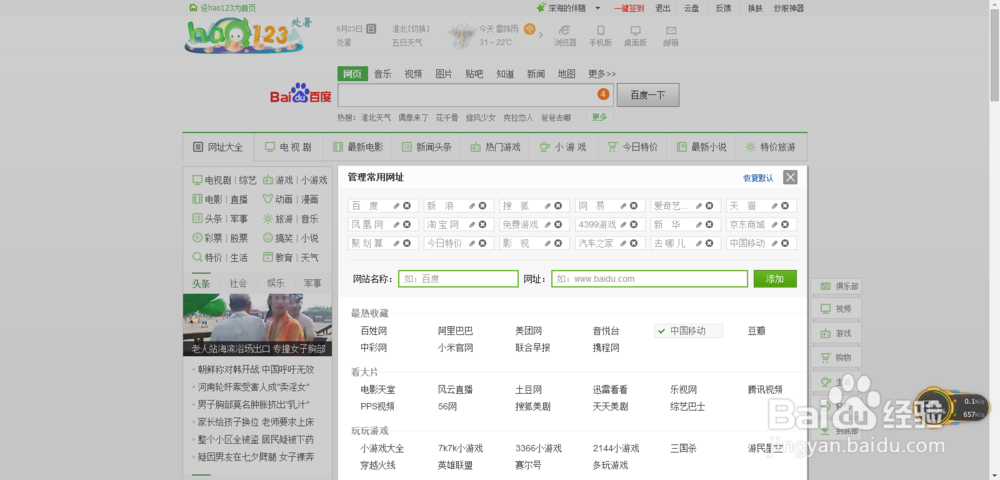
Task: Click 退出 to log out
Action: coord(663,8)
